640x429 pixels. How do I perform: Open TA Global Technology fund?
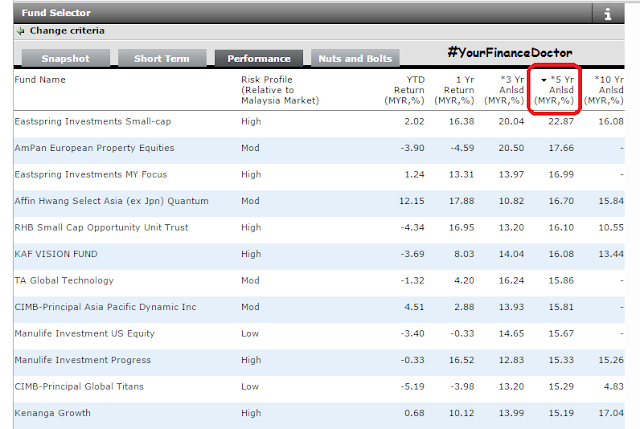pyautogui.click(x=64, y=280)
